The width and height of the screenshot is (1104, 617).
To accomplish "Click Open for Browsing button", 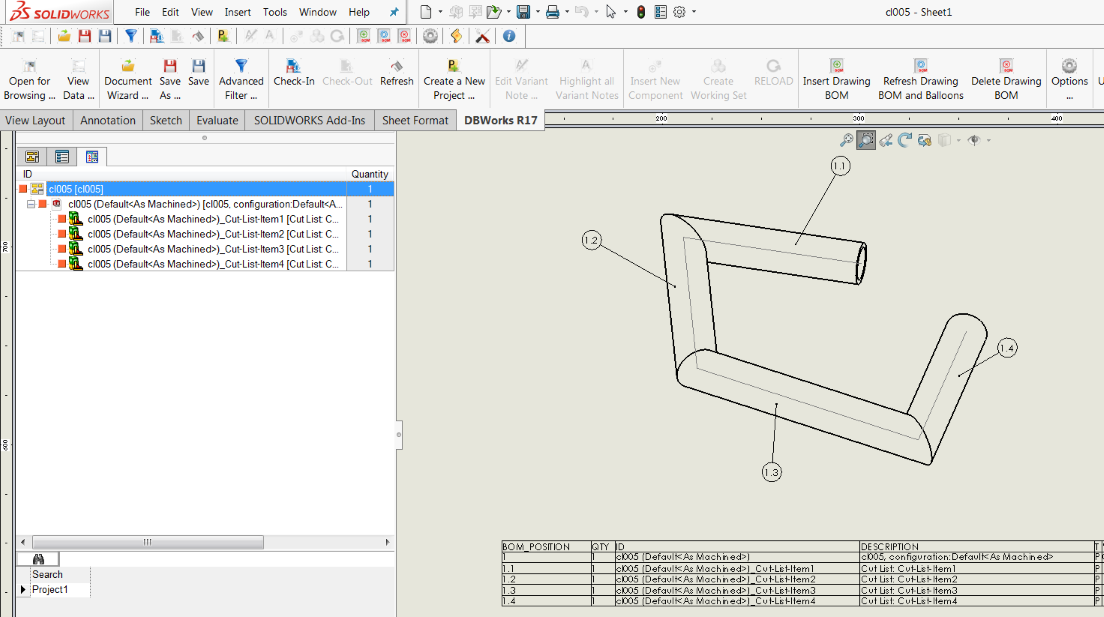I will click(x=29, y=79).
